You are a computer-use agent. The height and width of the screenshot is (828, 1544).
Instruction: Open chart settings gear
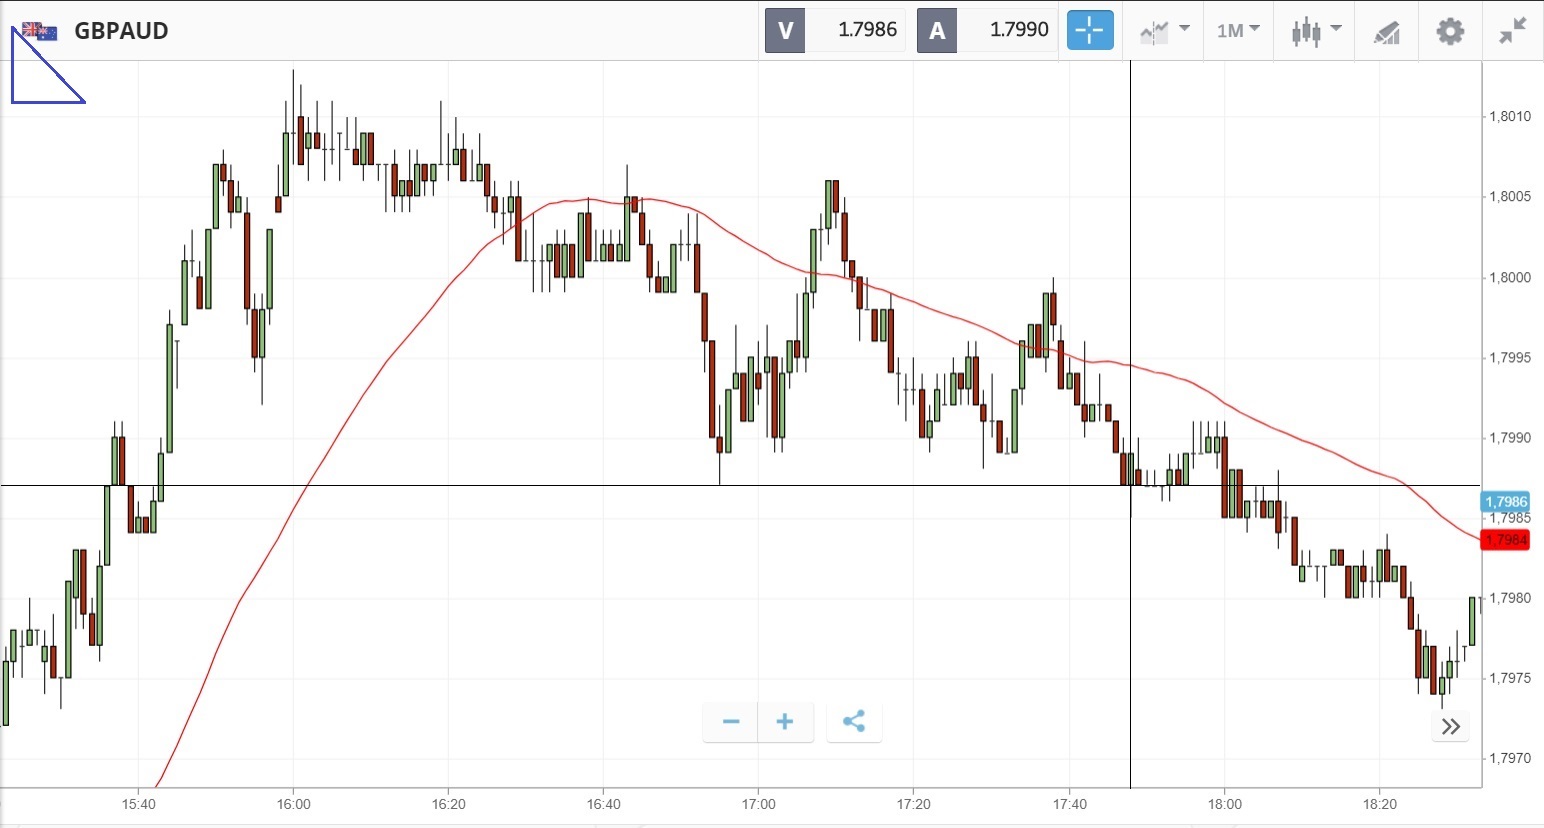coord(1450,31)
